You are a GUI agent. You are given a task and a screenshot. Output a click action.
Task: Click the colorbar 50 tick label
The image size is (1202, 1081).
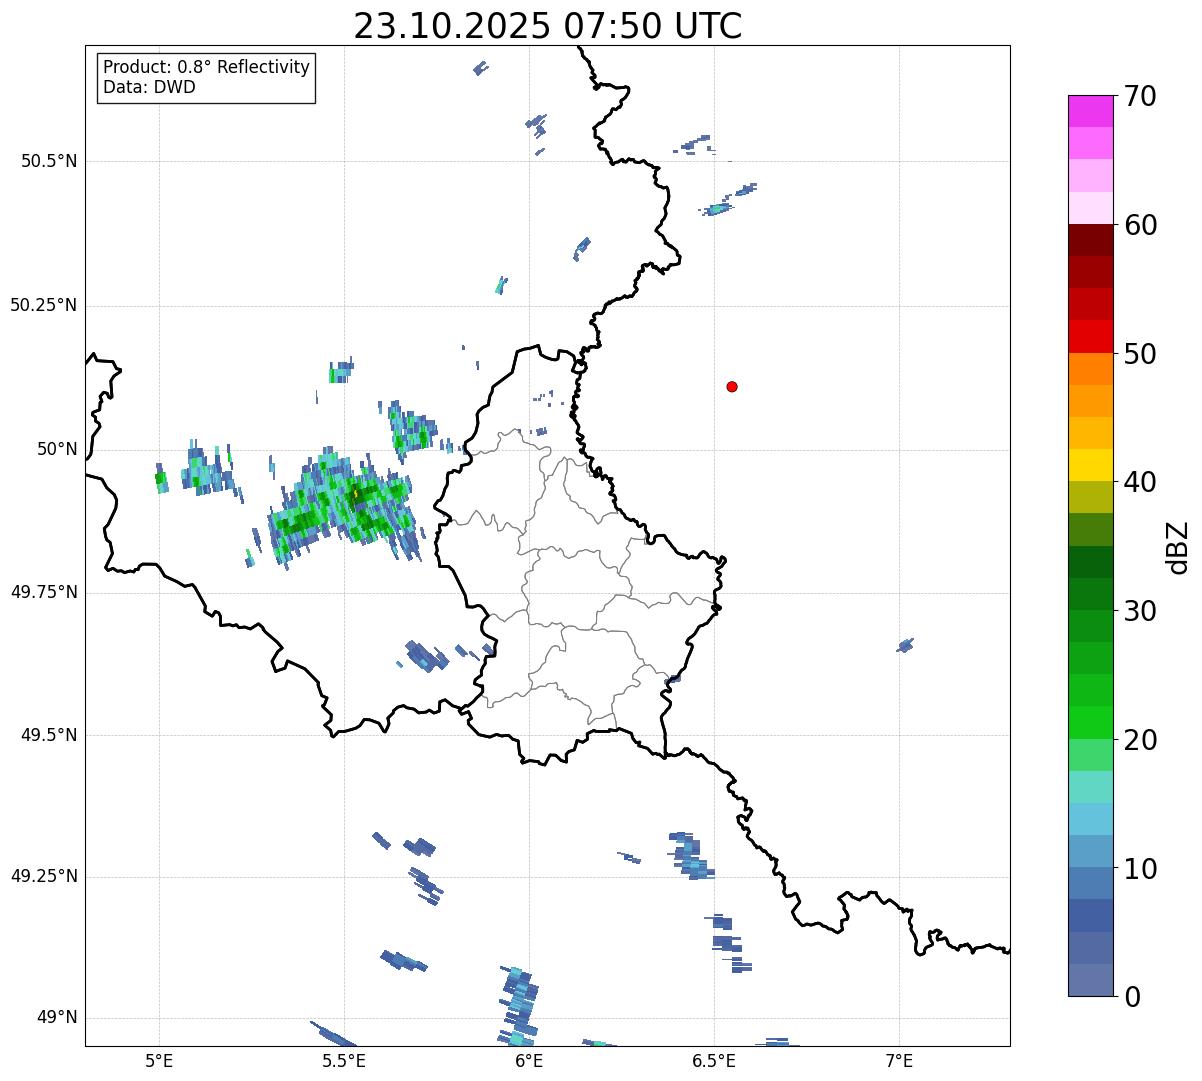click(x=1140, y=354)
